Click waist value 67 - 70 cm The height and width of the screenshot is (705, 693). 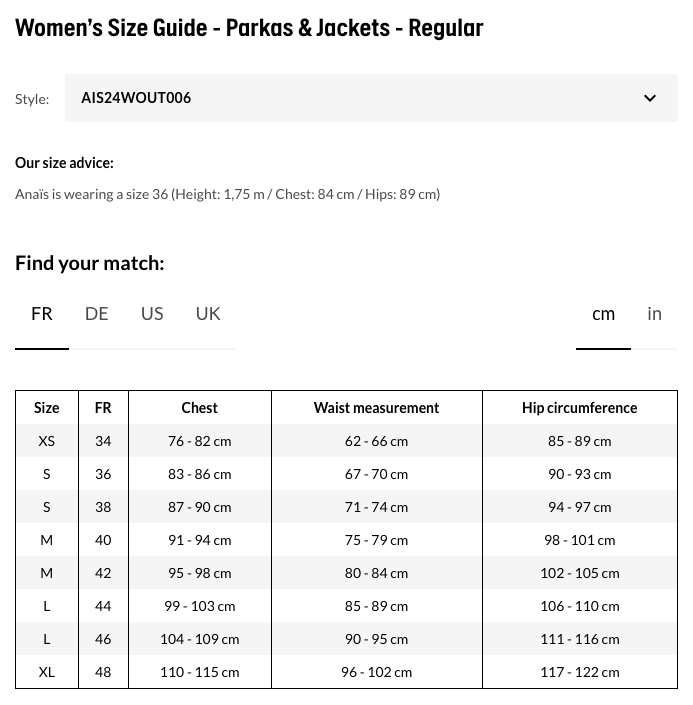coord(376,474)
